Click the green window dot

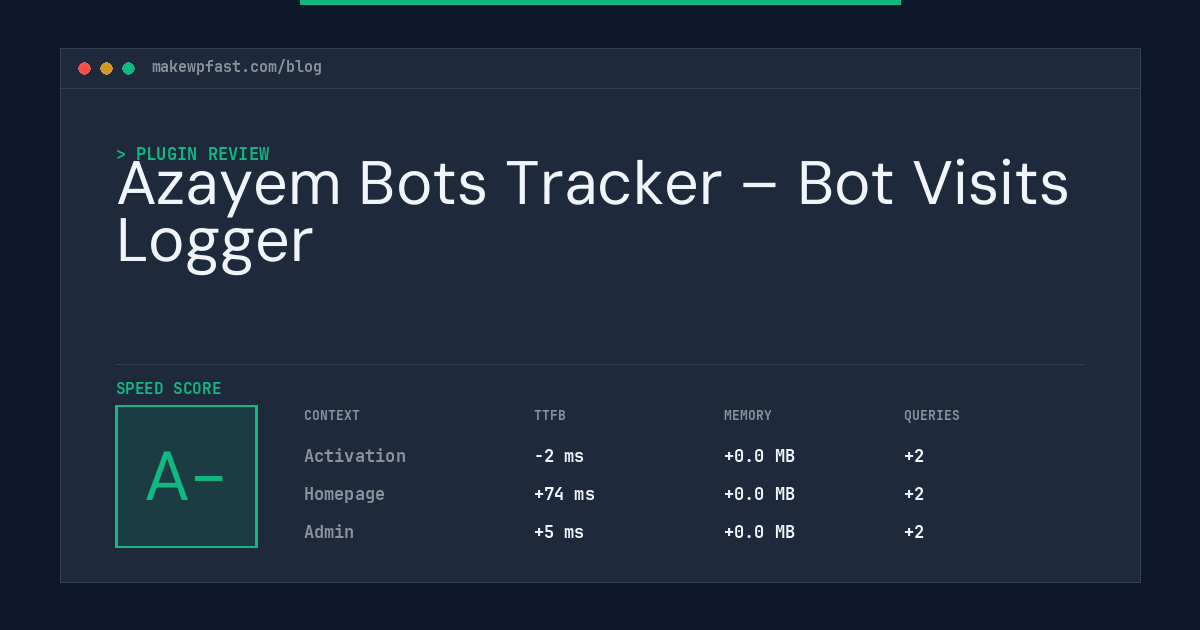128,68
